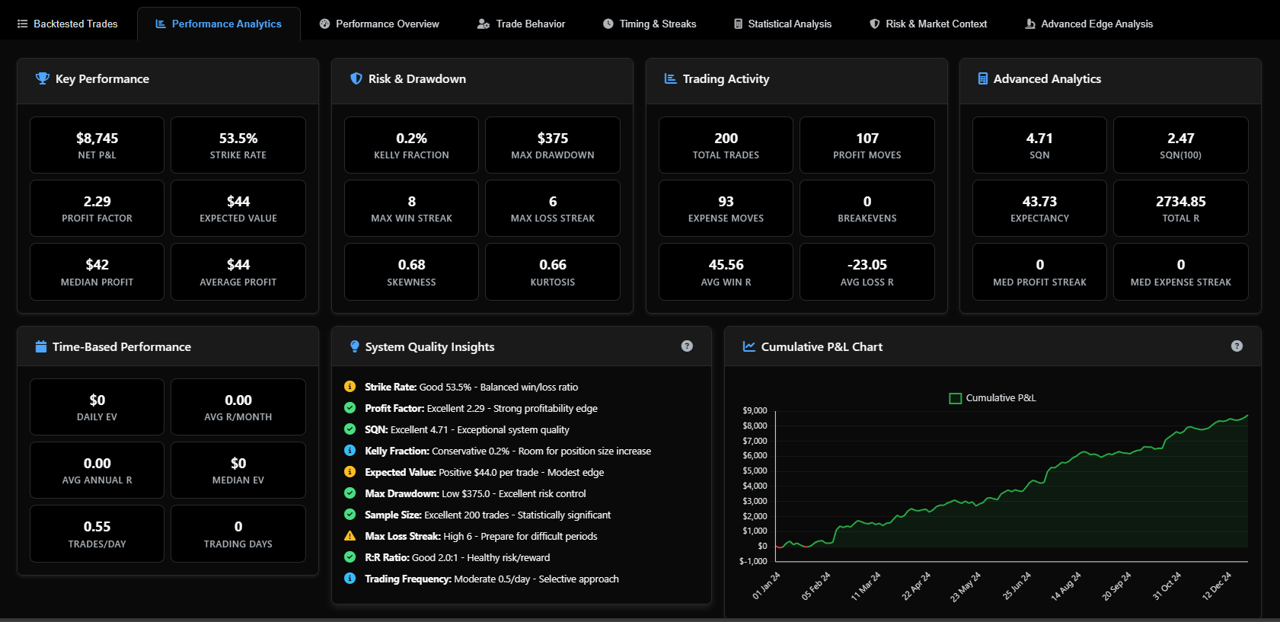This screenshot has height=622, width=1280.
Task: Open the Statistical Analysis tab
Action: [782, 24]
